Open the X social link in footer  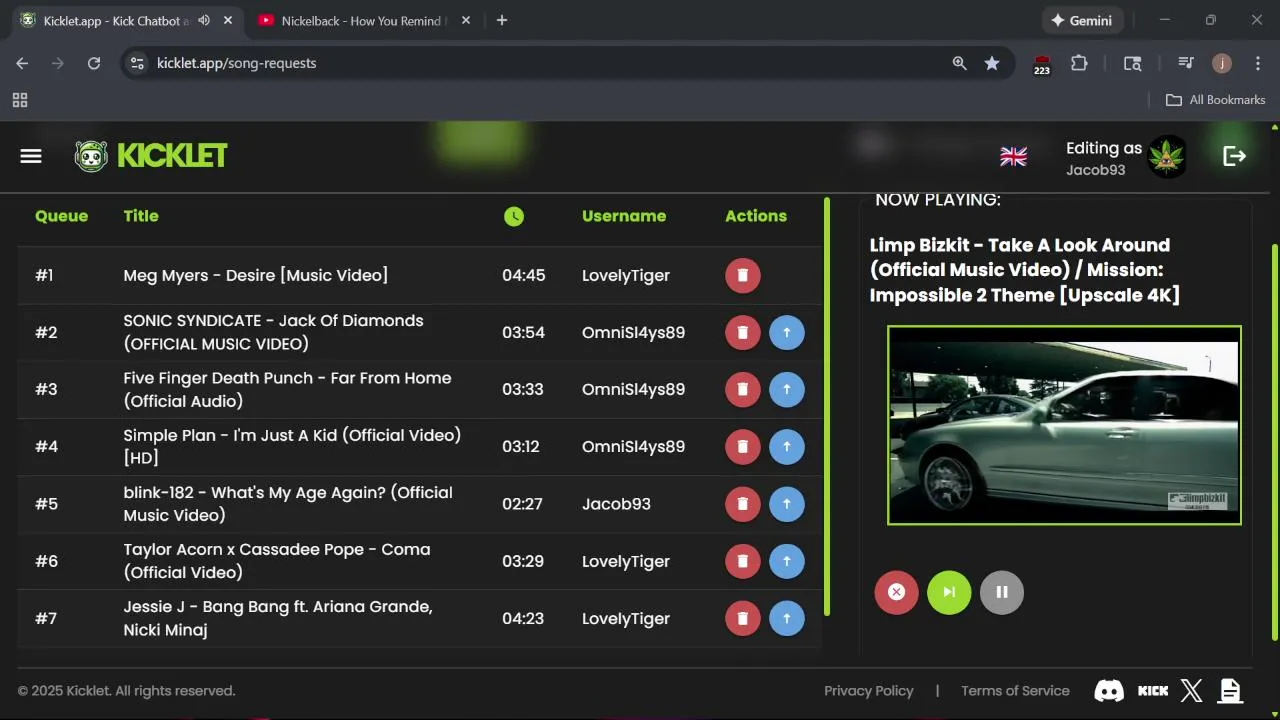click(x=1191, y=690)
